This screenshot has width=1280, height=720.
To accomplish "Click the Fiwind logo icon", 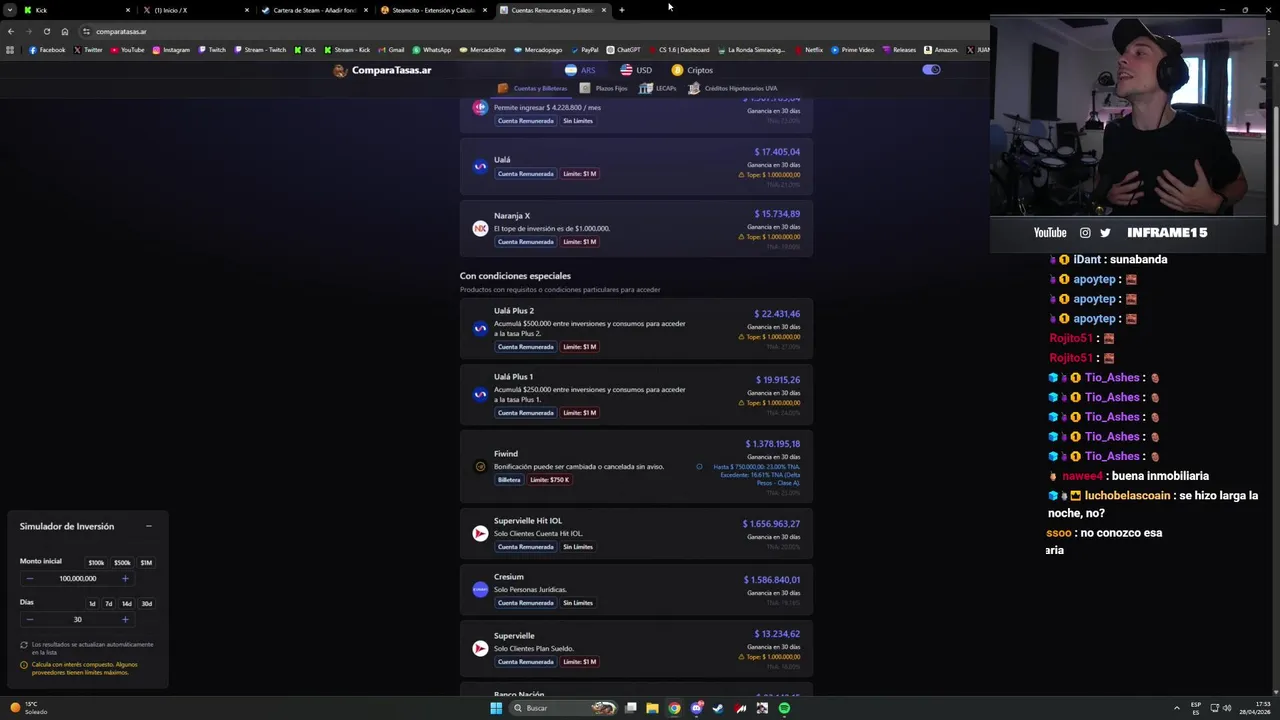I will [480, 466].
